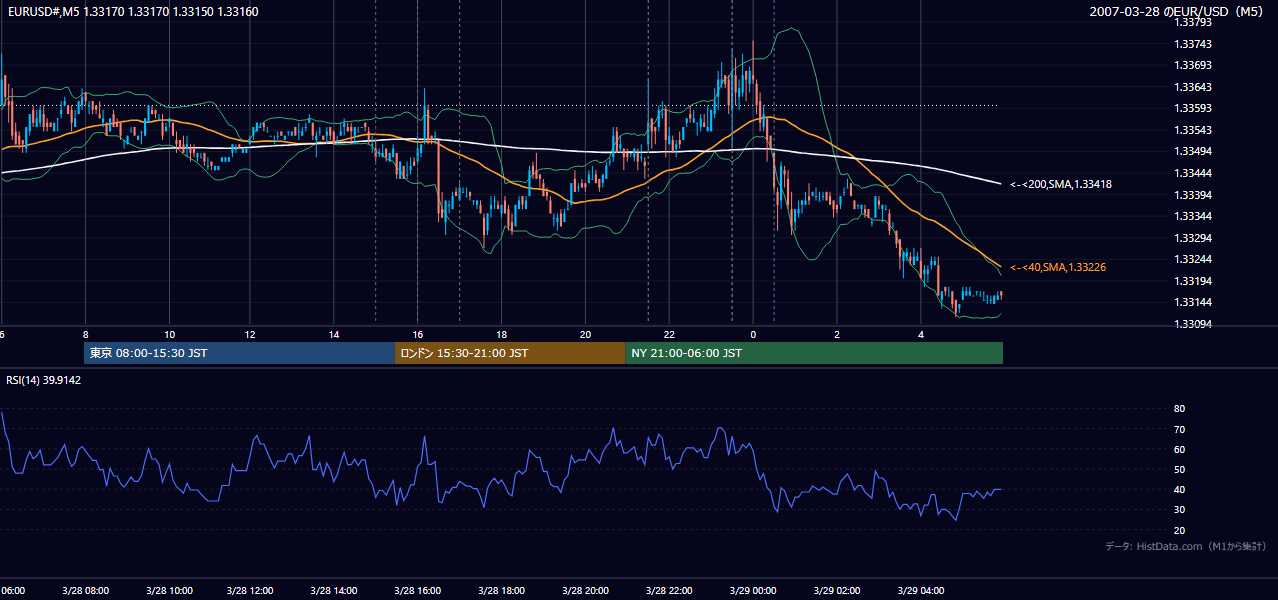Click price axis value 1.33094

(1192, 324)
